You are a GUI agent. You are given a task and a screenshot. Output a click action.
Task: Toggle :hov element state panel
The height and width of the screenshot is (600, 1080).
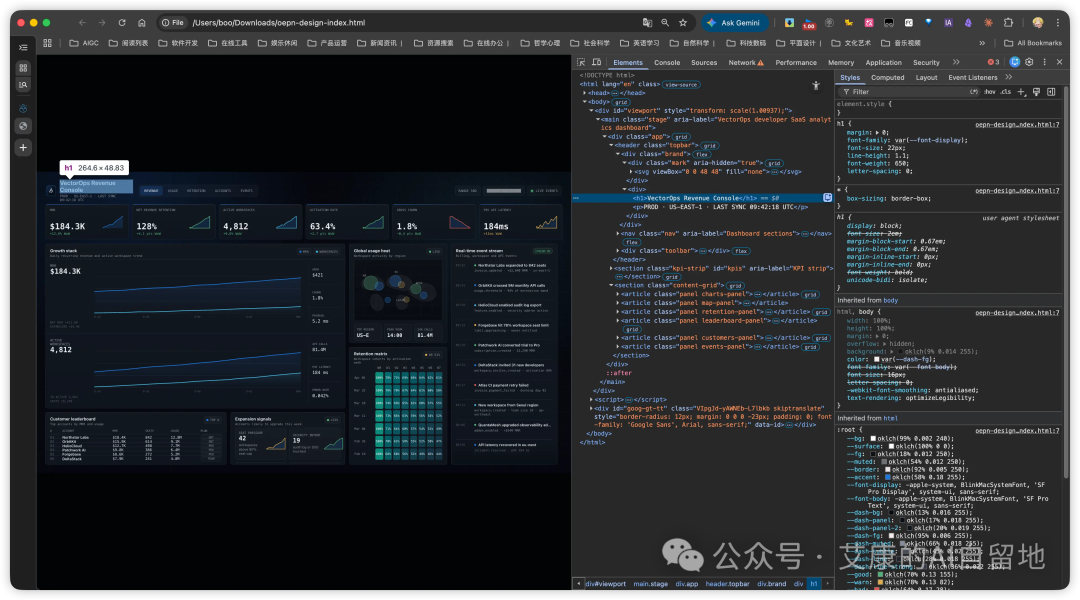(x=990, y=92)
